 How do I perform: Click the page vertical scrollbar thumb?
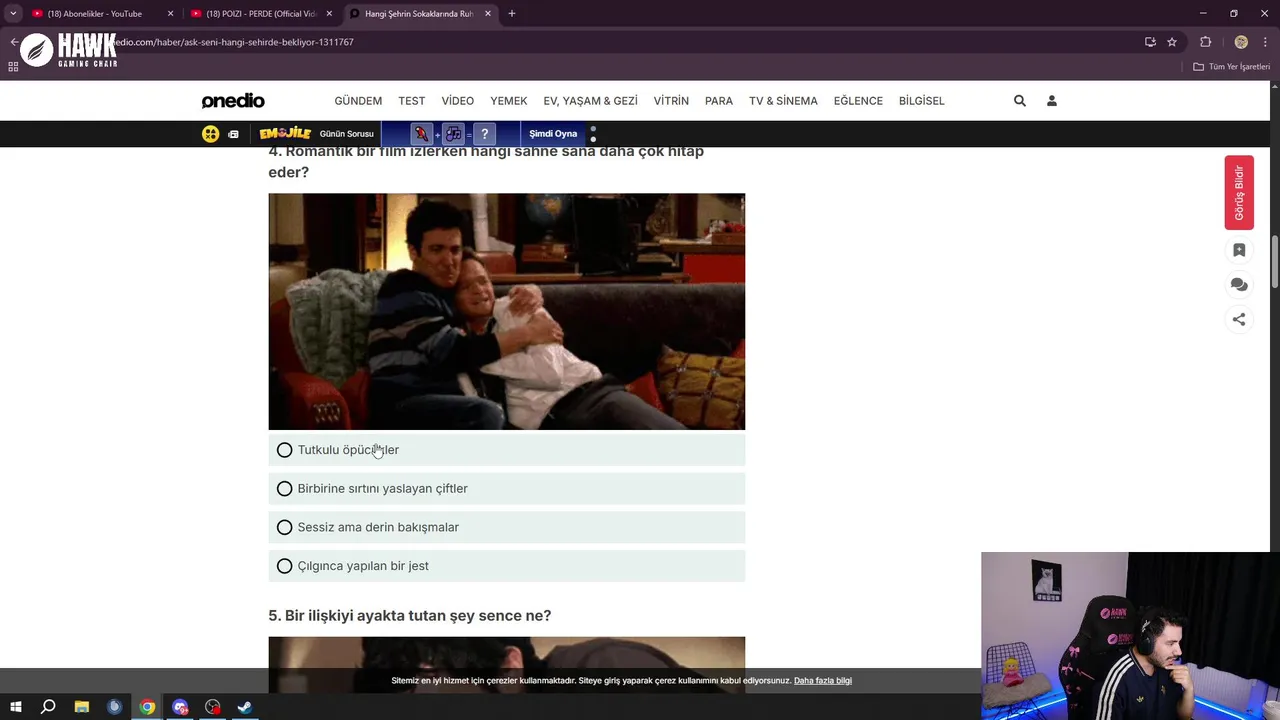coord(1275,262)
